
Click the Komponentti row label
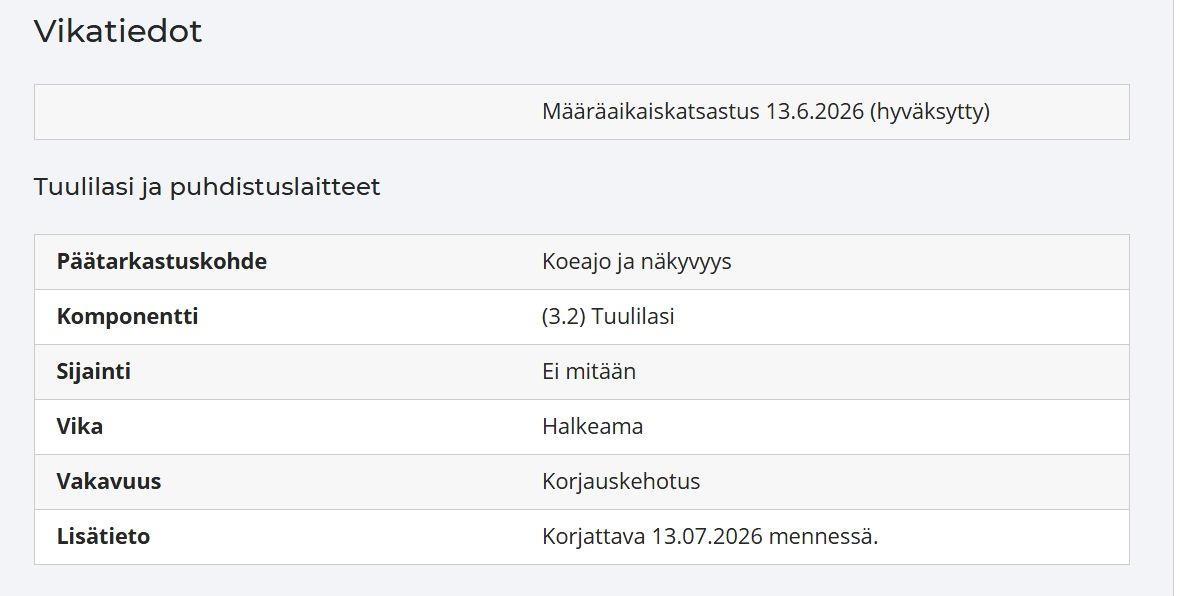point(127,317)
